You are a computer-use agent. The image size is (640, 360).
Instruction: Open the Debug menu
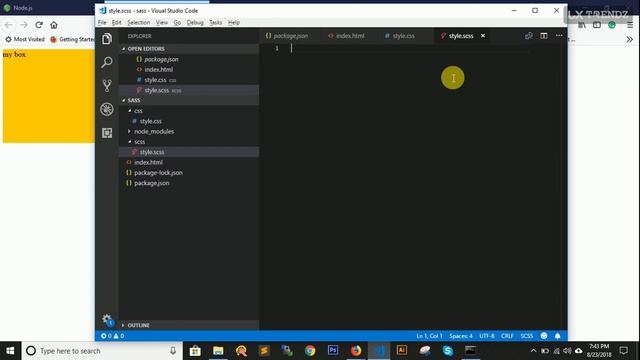pyautogui.click(x=195, y=22)
